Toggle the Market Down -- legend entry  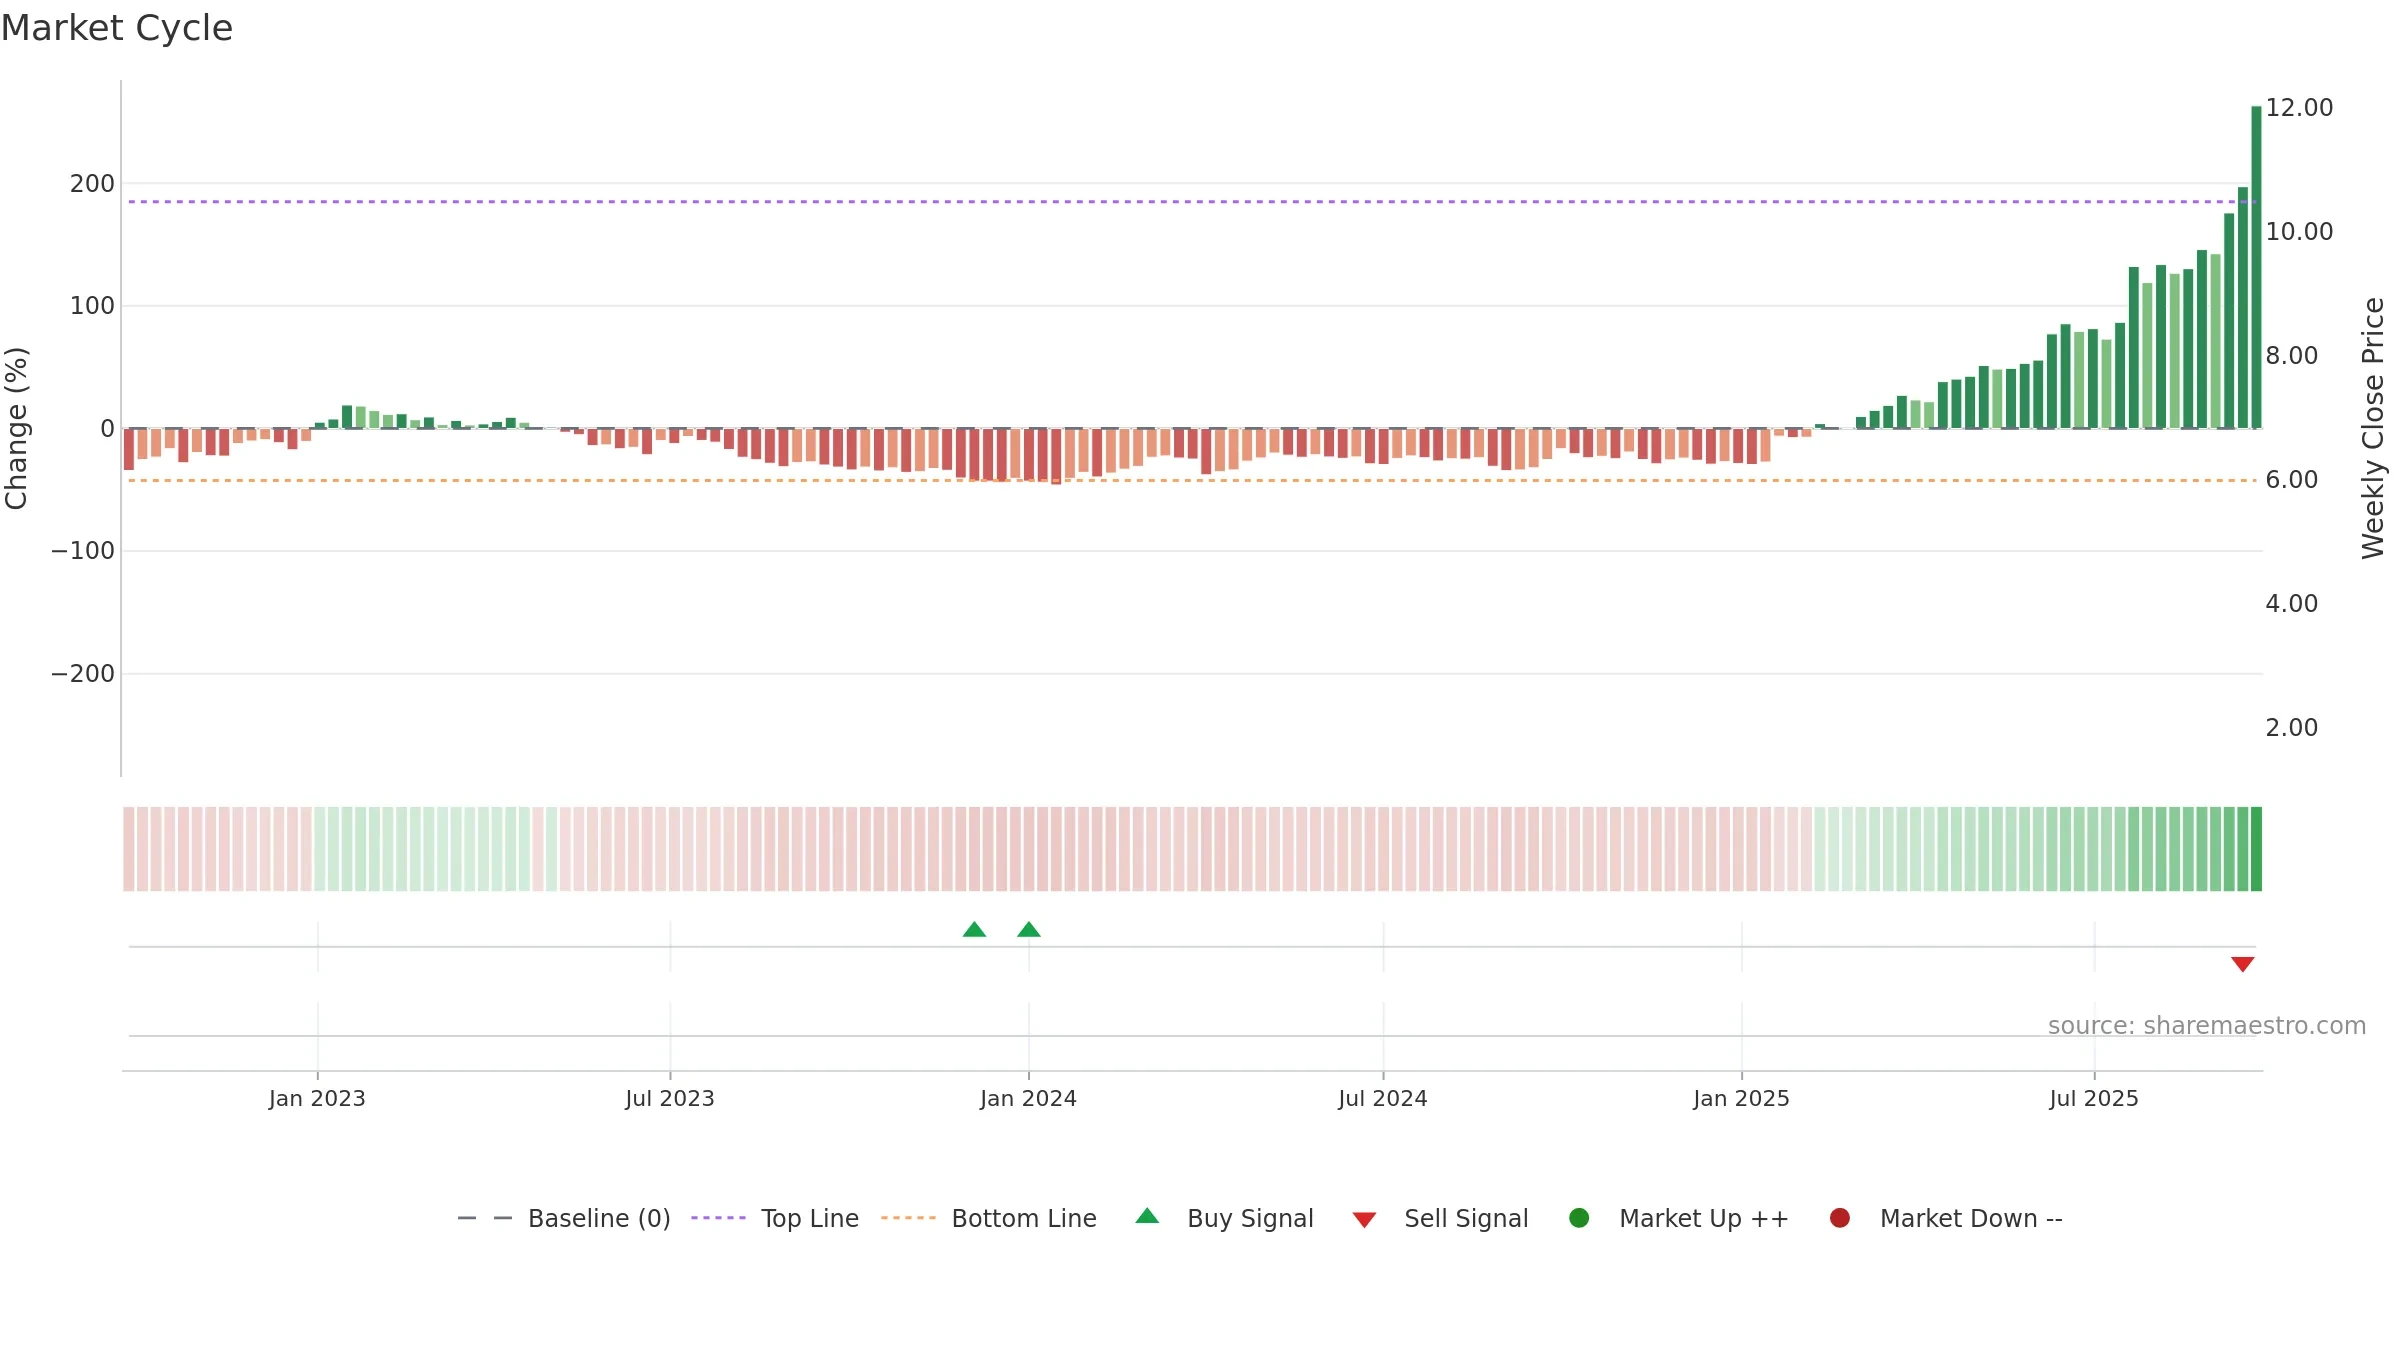1946,1218
